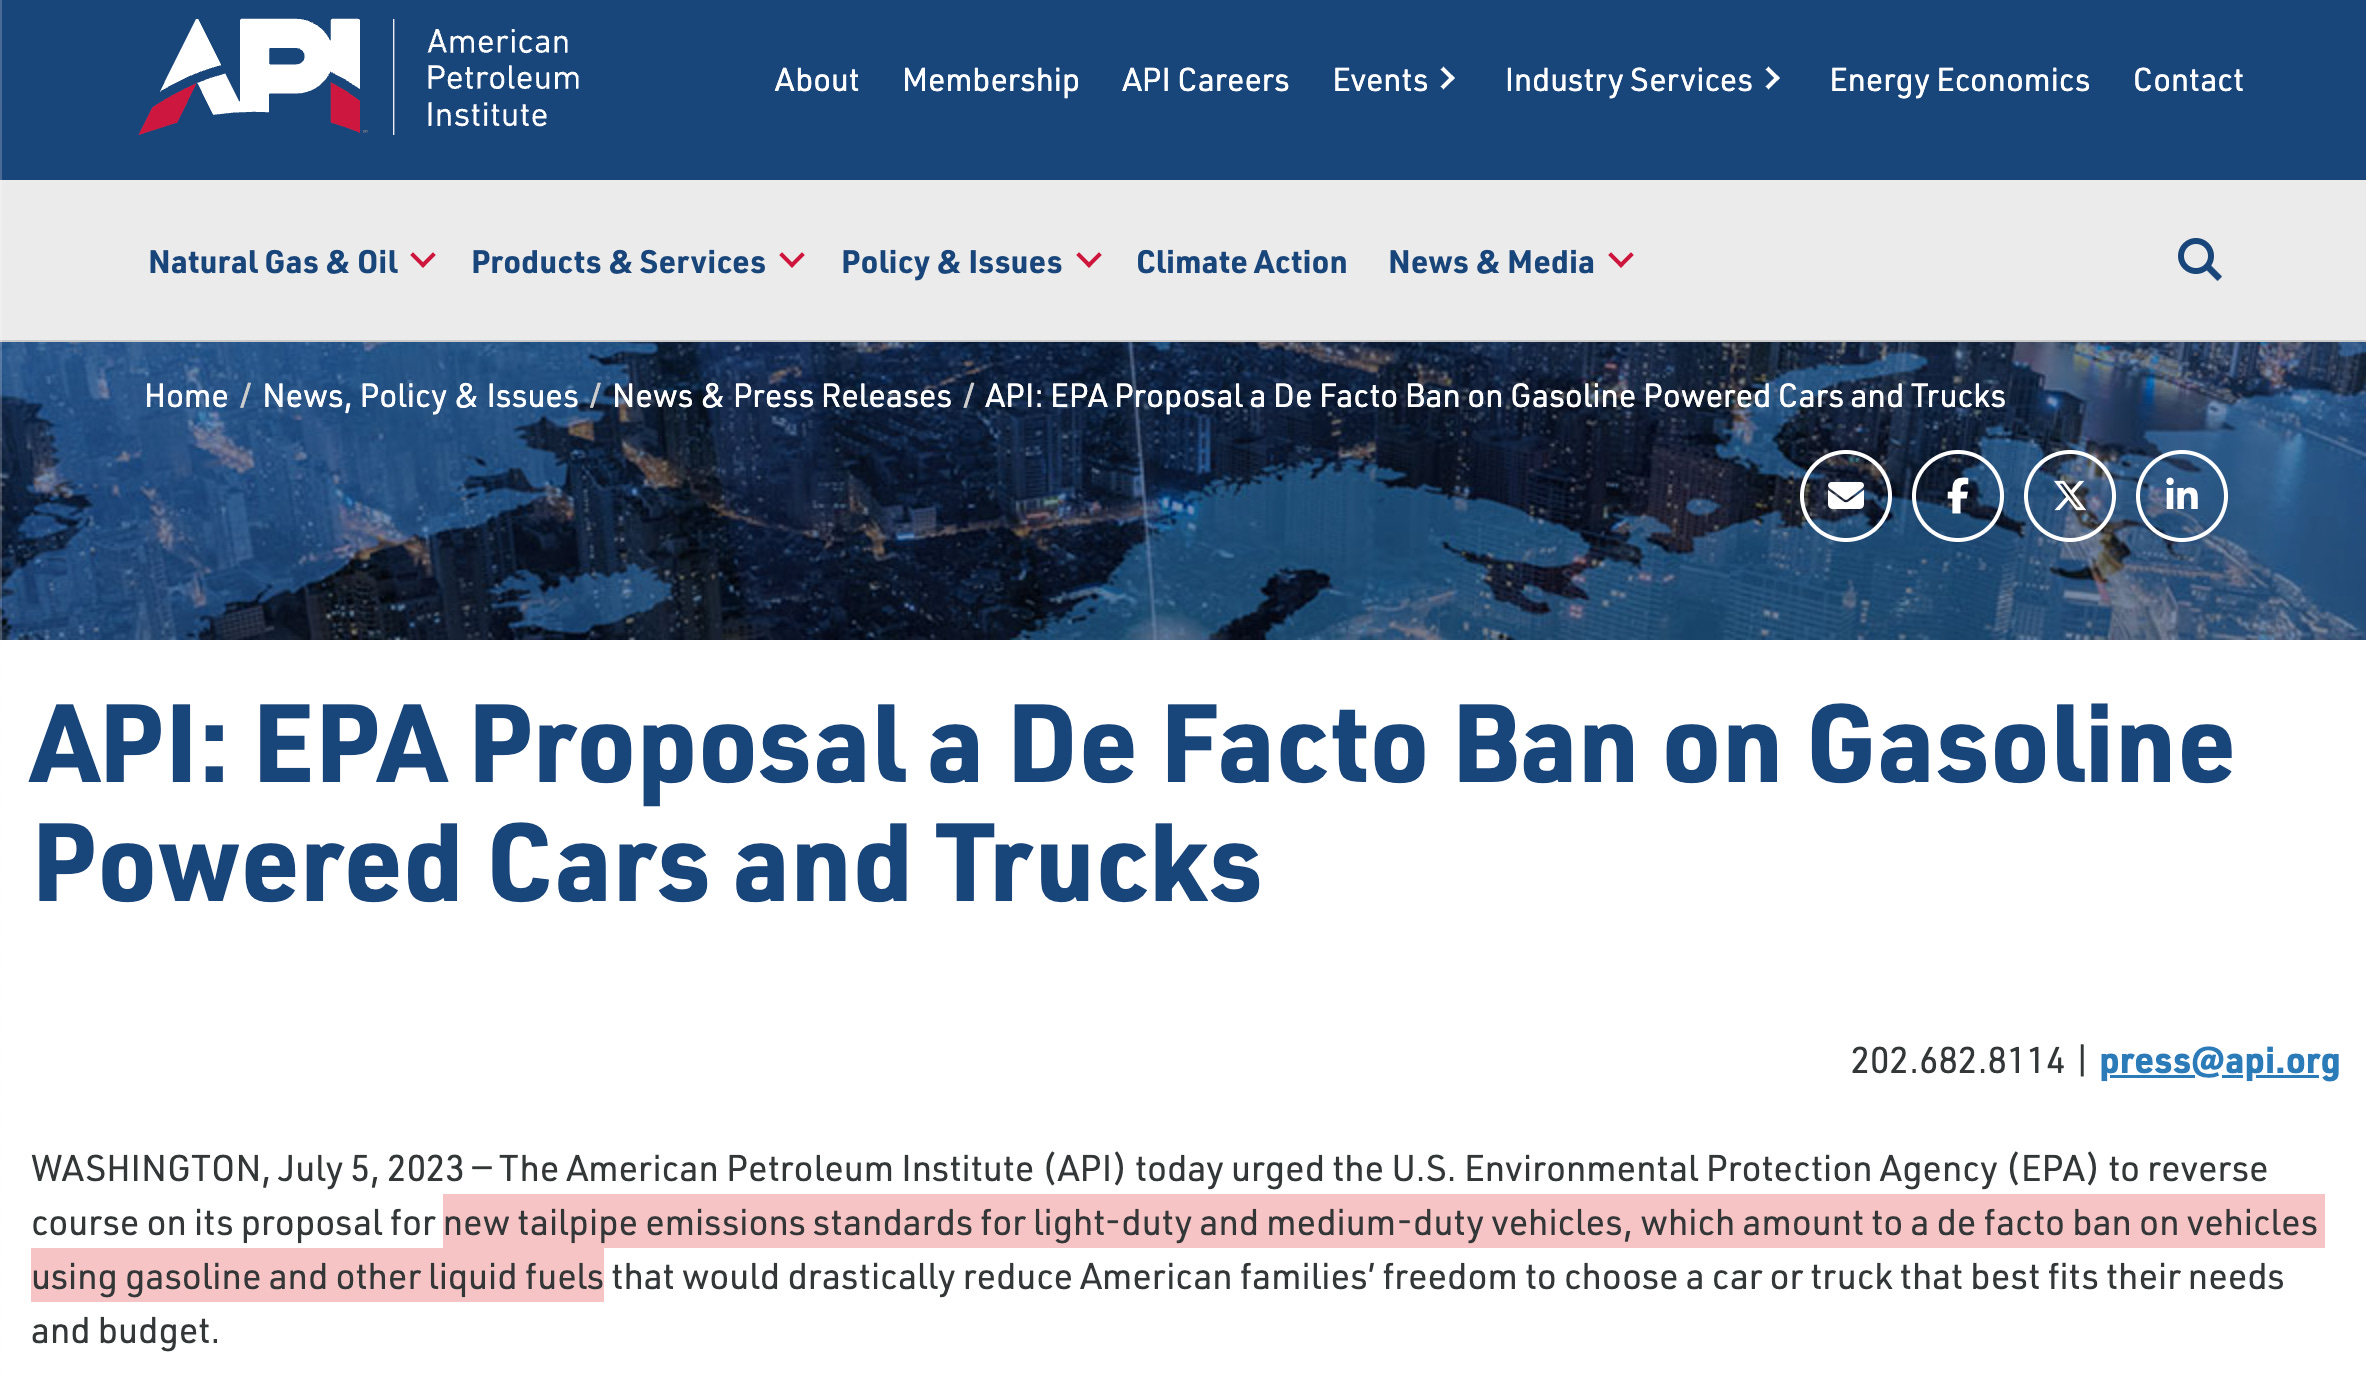This screenshot has width=2366, height=1382.
Task: Go to the About page
Action: 816,79
